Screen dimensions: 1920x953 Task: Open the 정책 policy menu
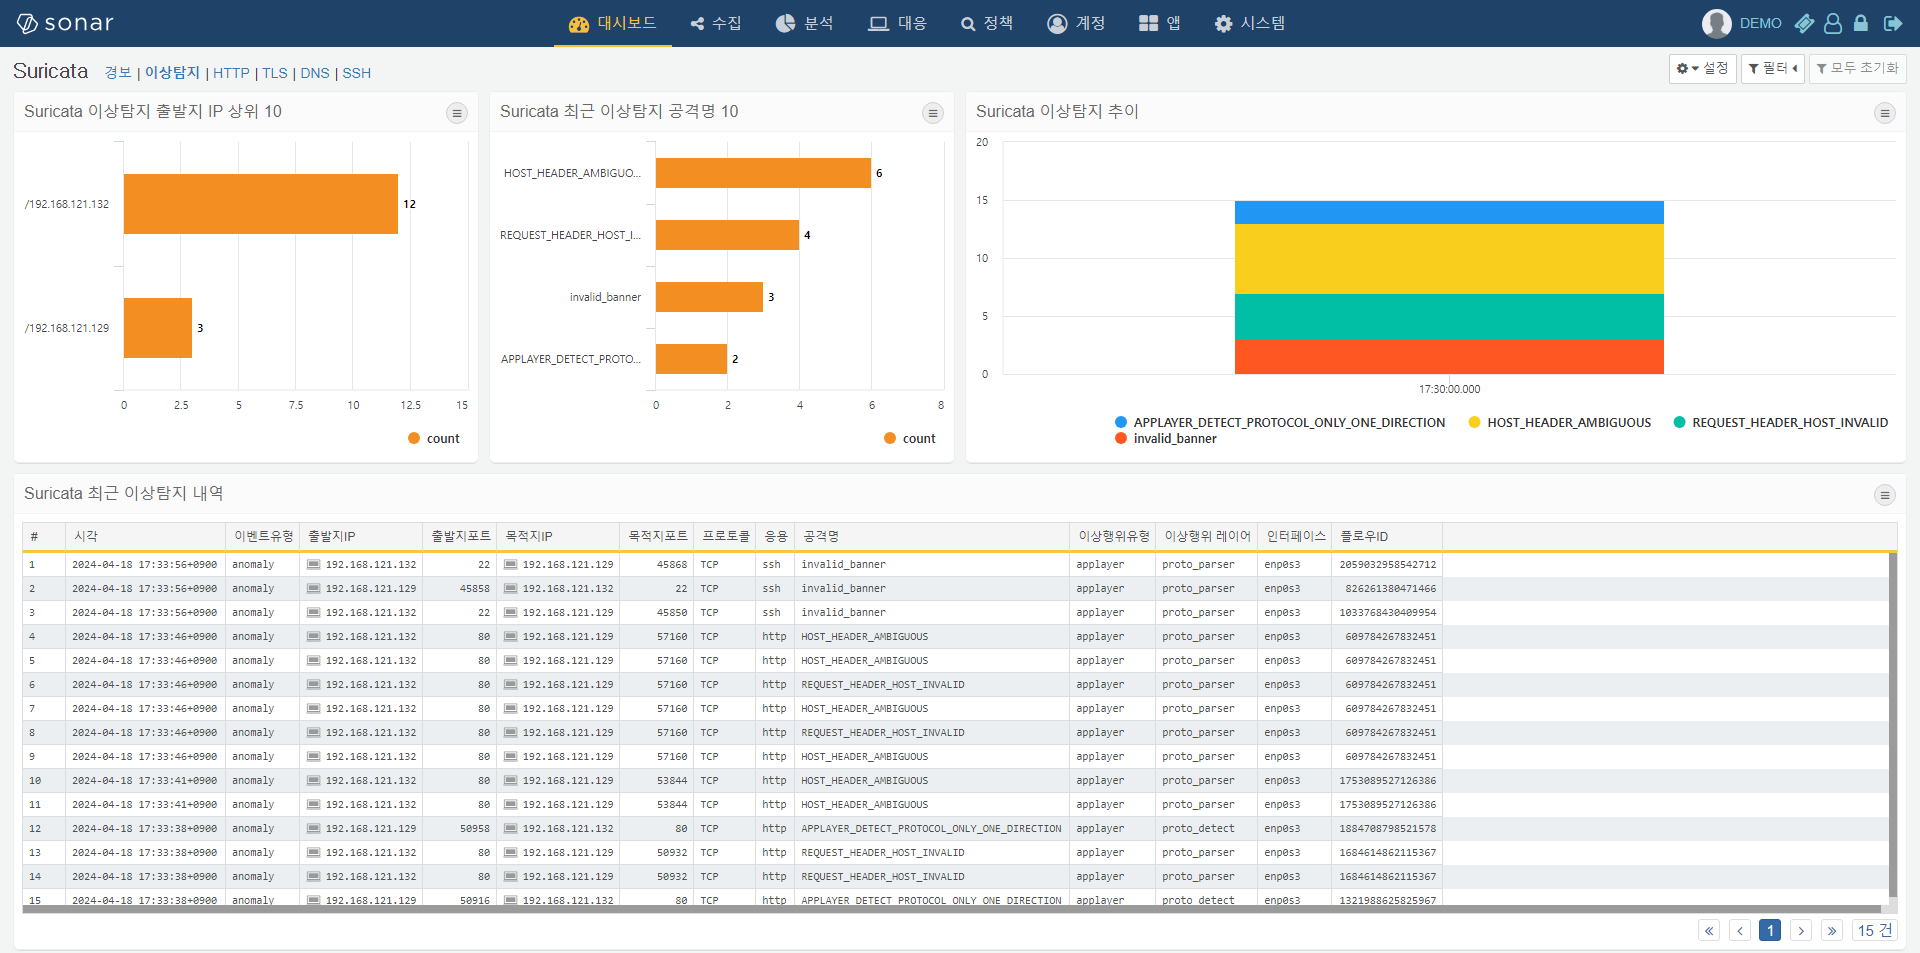pos(987,23)
